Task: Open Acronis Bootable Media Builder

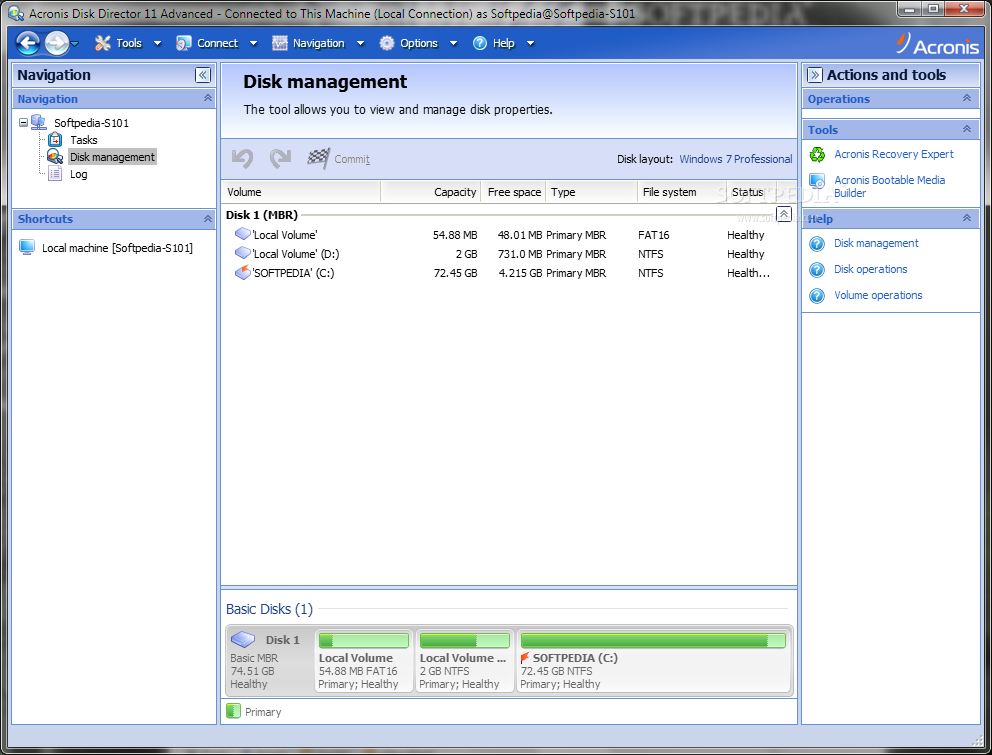Action: click(x=889, y=187)
